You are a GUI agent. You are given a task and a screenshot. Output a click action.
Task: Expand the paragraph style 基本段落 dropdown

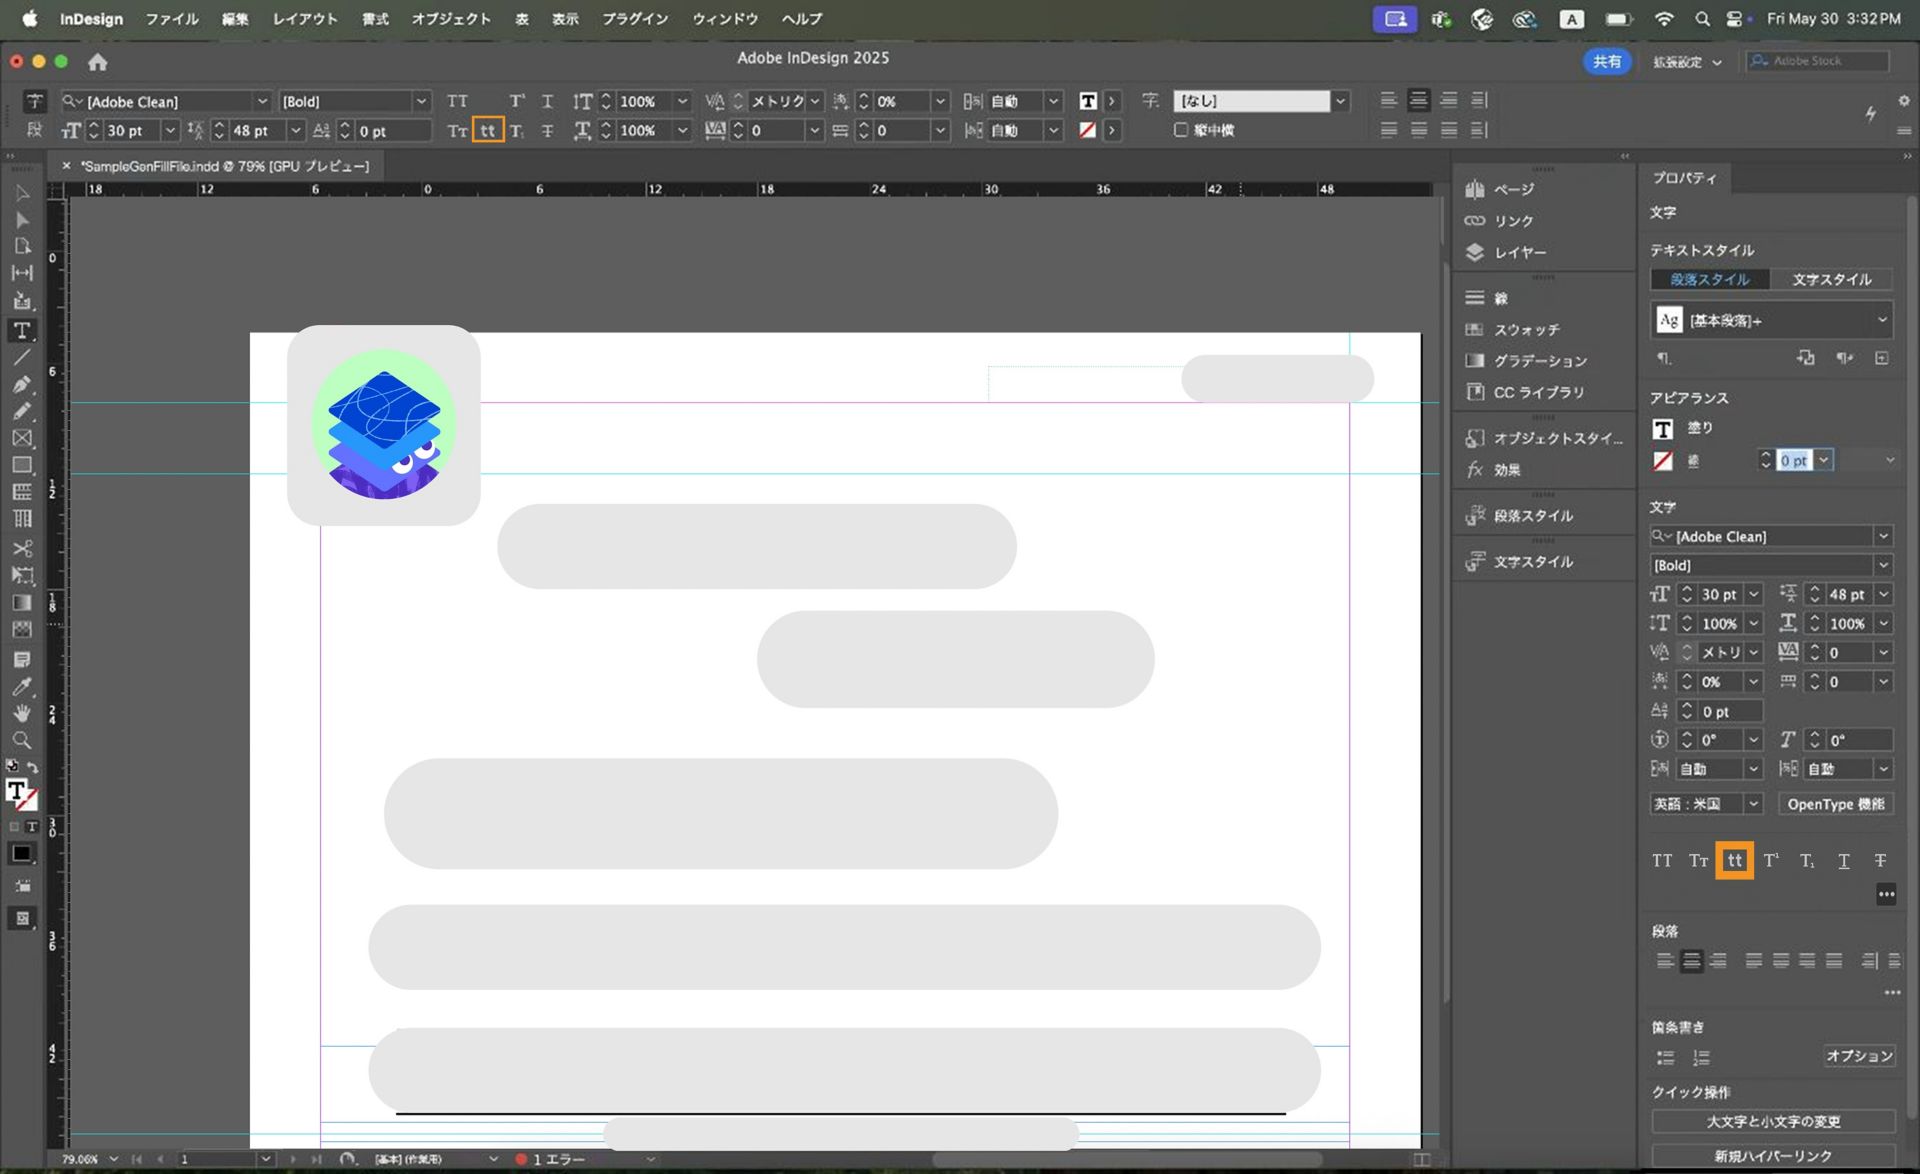tap(1881, 320)
